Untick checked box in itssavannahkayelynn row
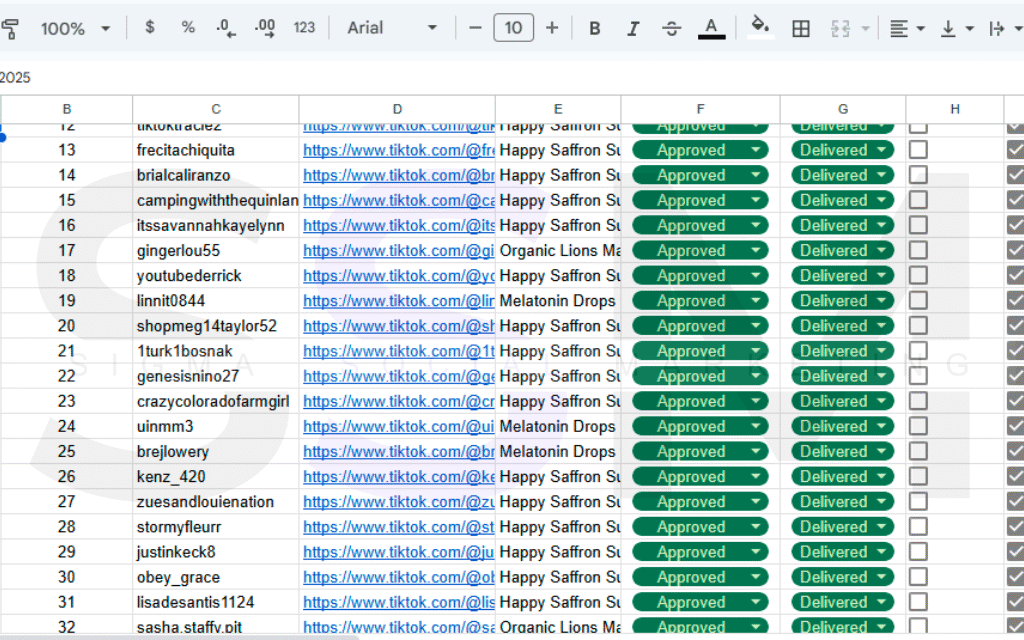The image size is (1024, 640). tap(1016, 225)
